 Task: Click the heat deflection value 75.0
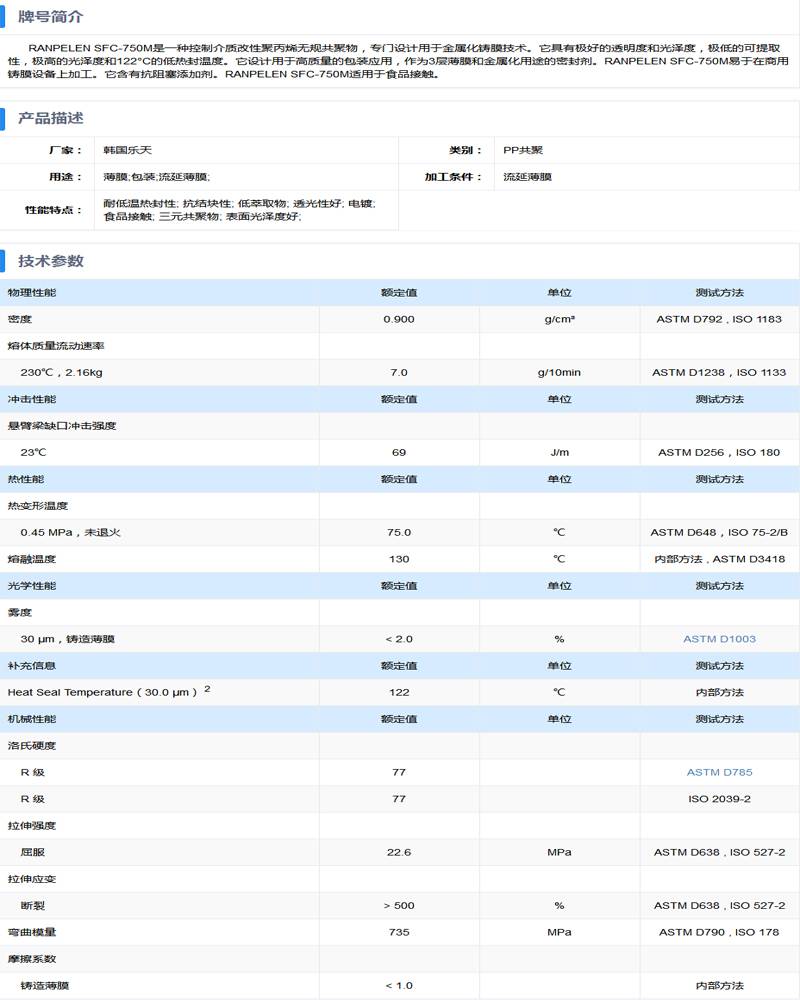(x=399, y=533)
